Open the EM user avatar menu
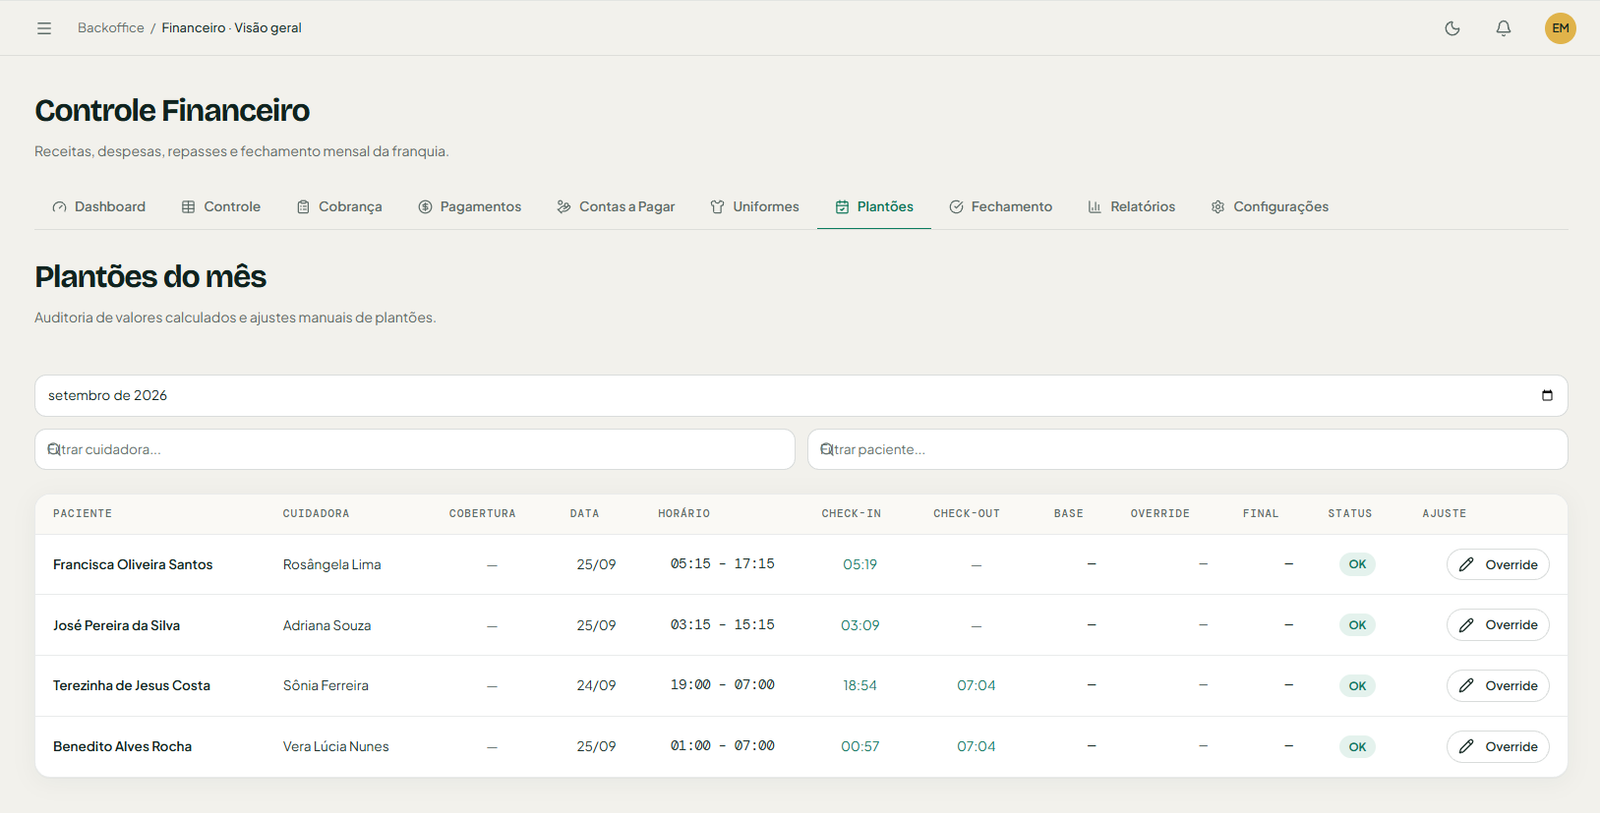The image size is (1600, 813). tap(1560, 28)
